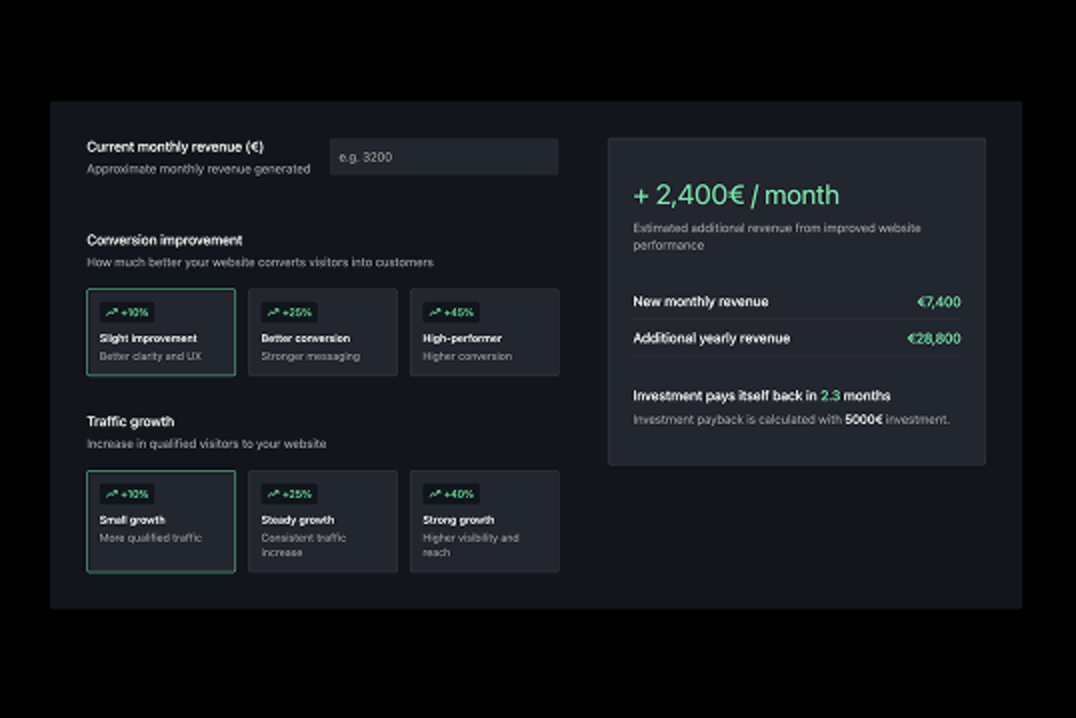
Task: Click the monthly revenue input field
Action: tap(443, 156)
